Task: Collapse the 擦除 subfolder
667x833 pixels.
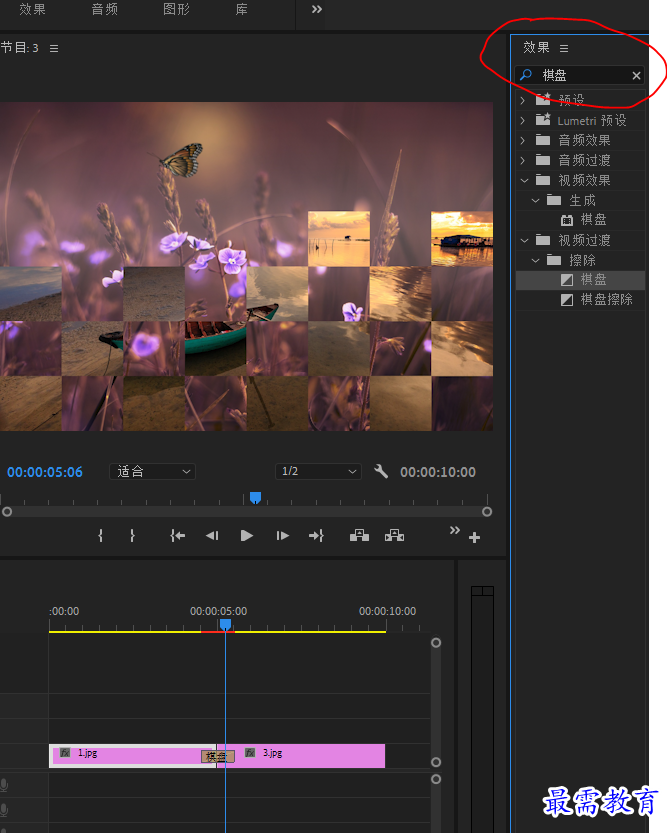Action: [x=535, y=260]
